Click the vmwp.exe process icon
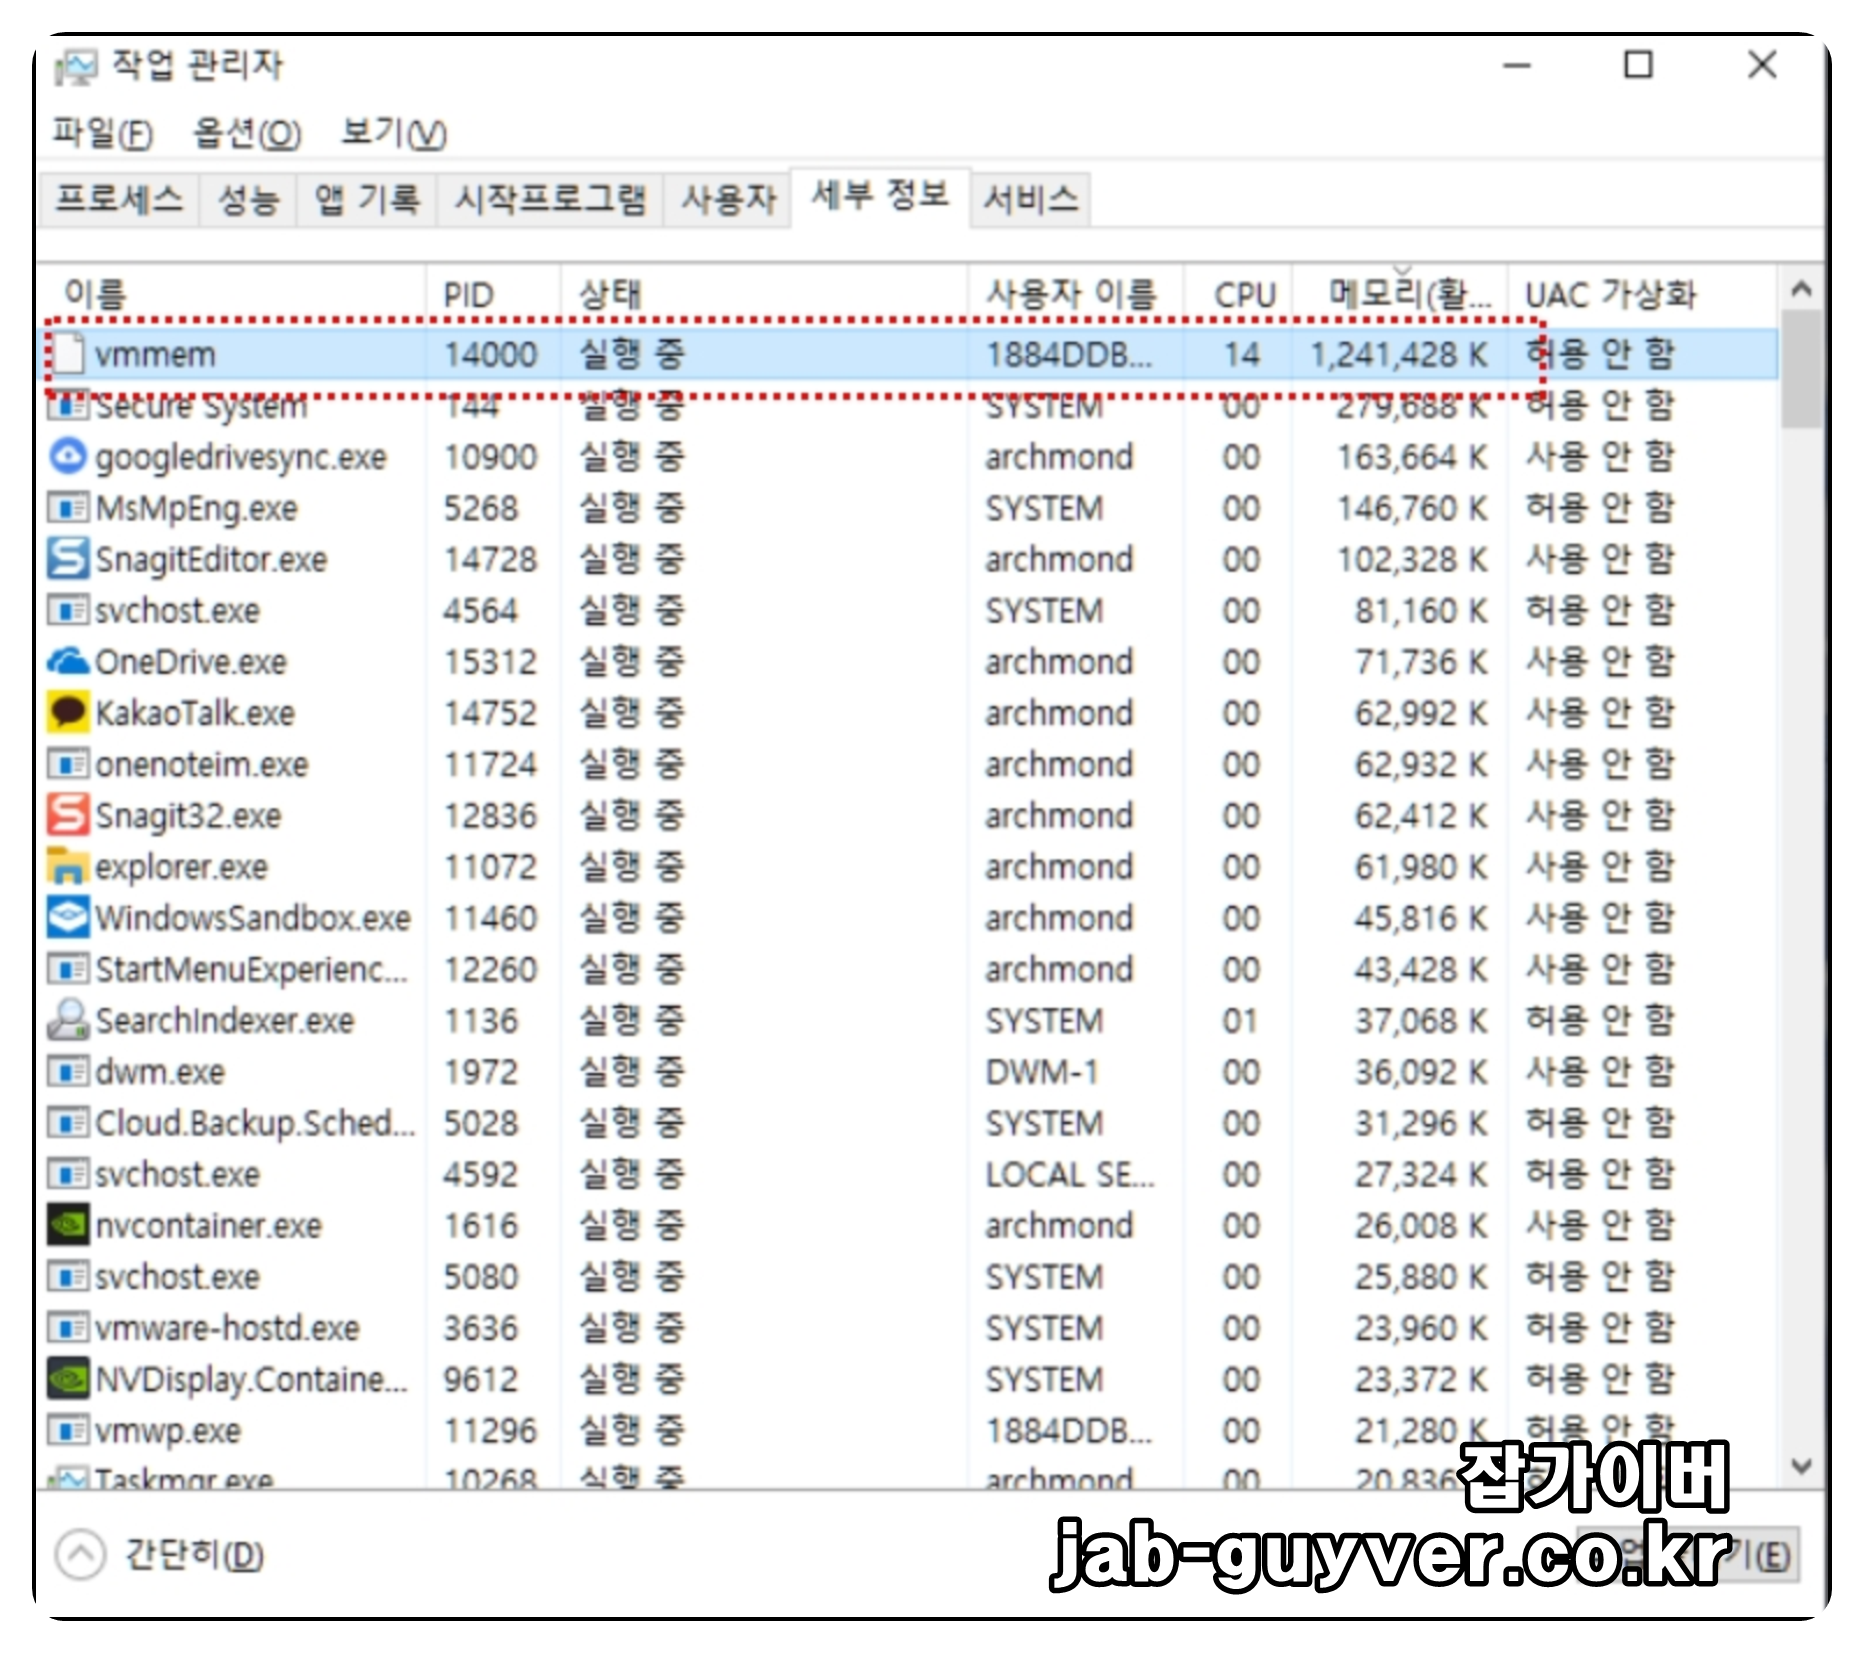This screenshot has height=1653, width=1864. pos(68,1431)
